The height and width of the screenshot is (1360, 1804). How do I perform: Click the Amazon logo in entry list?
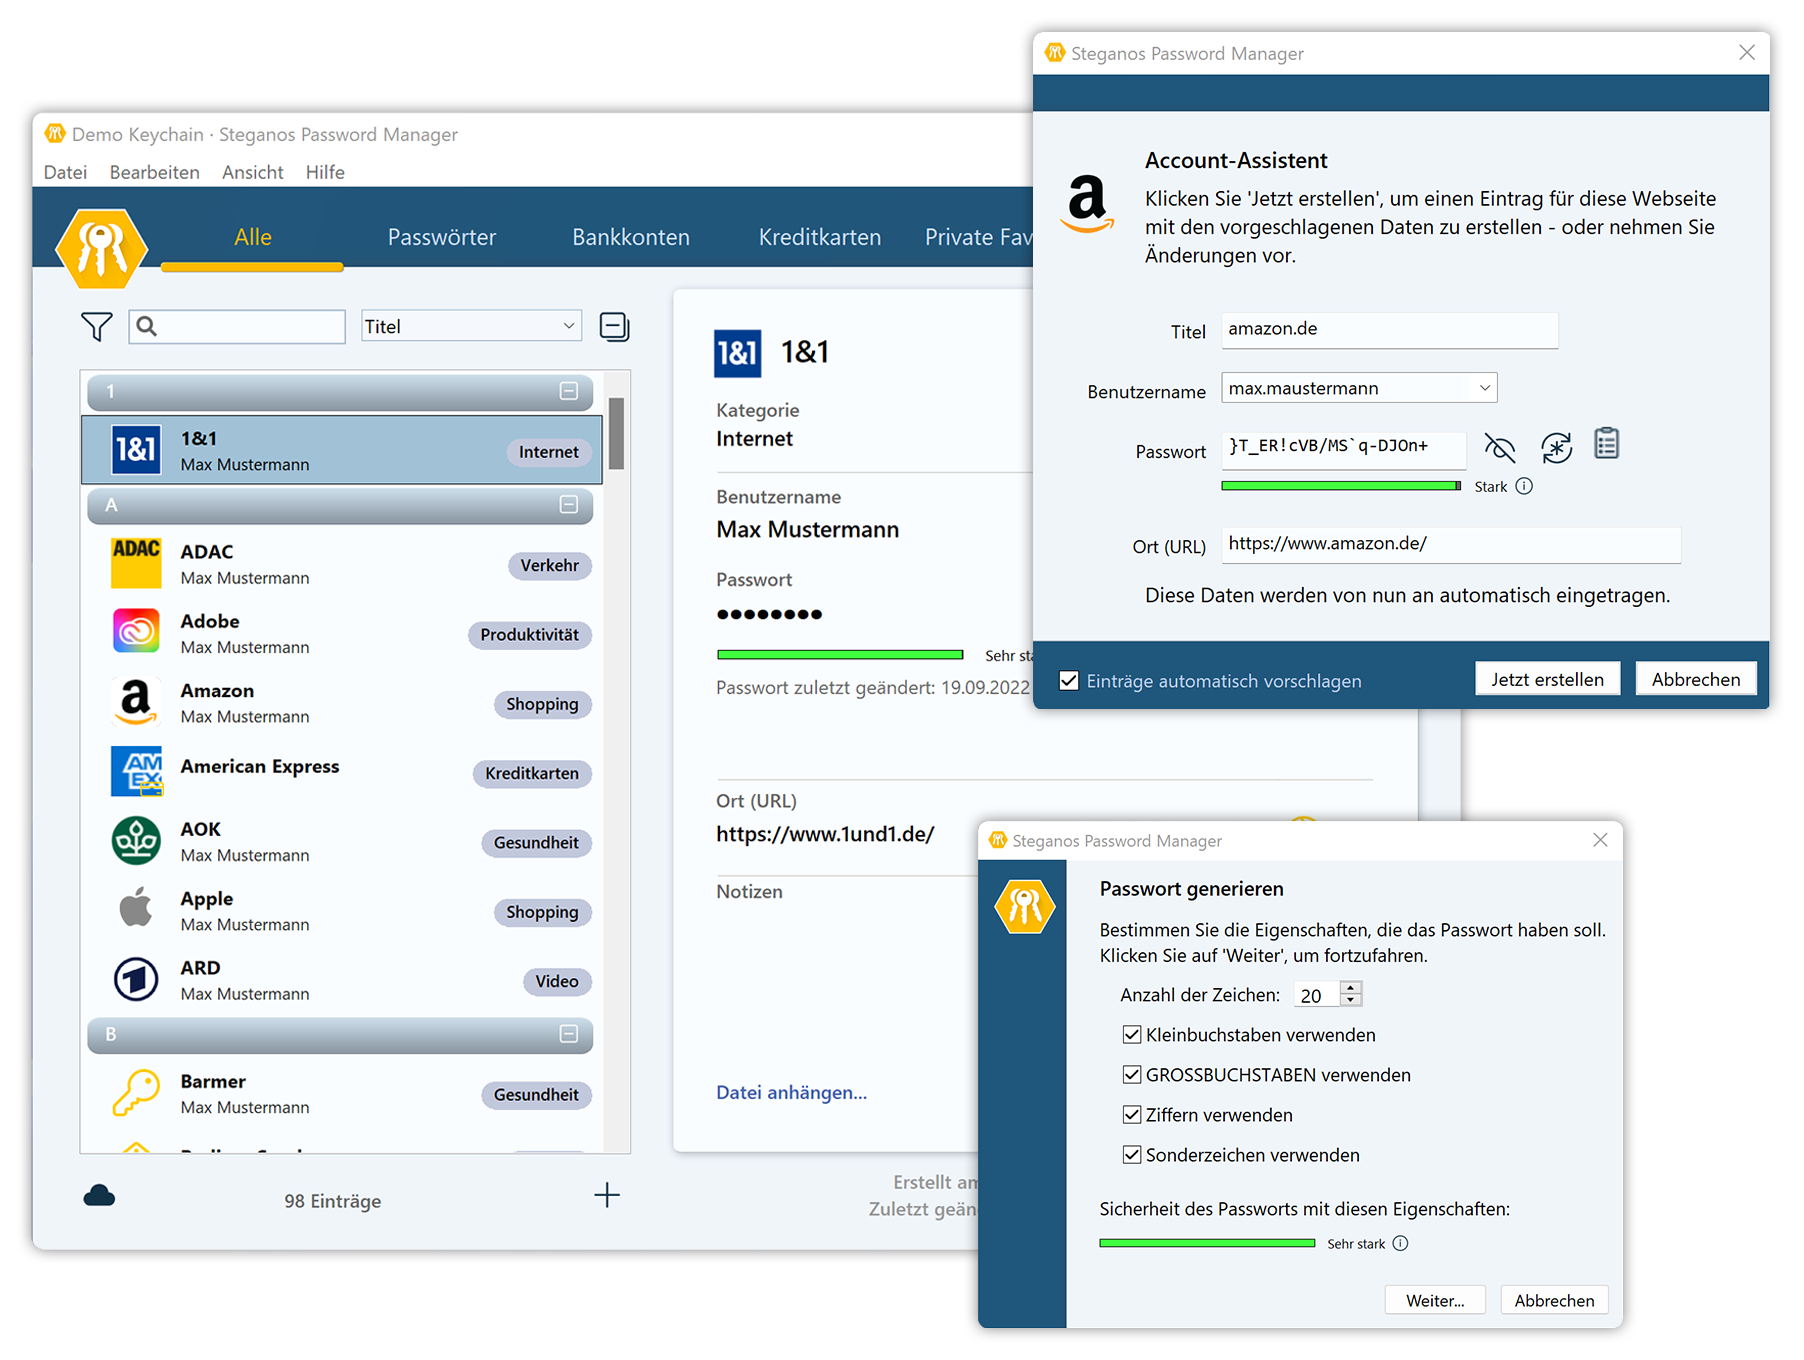coord(136,701)
